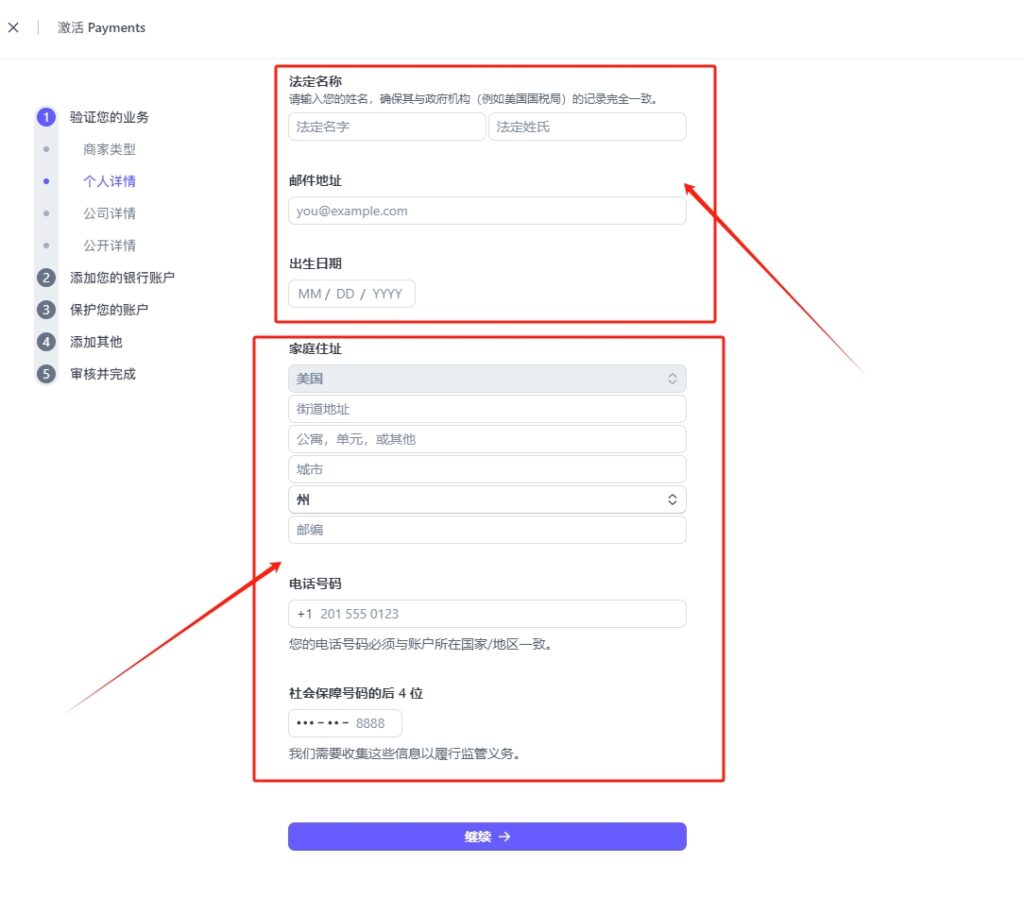Screen dimensions: 1024x897
Task: Click the 个人详情 link in sidebar
Action: 110,181
